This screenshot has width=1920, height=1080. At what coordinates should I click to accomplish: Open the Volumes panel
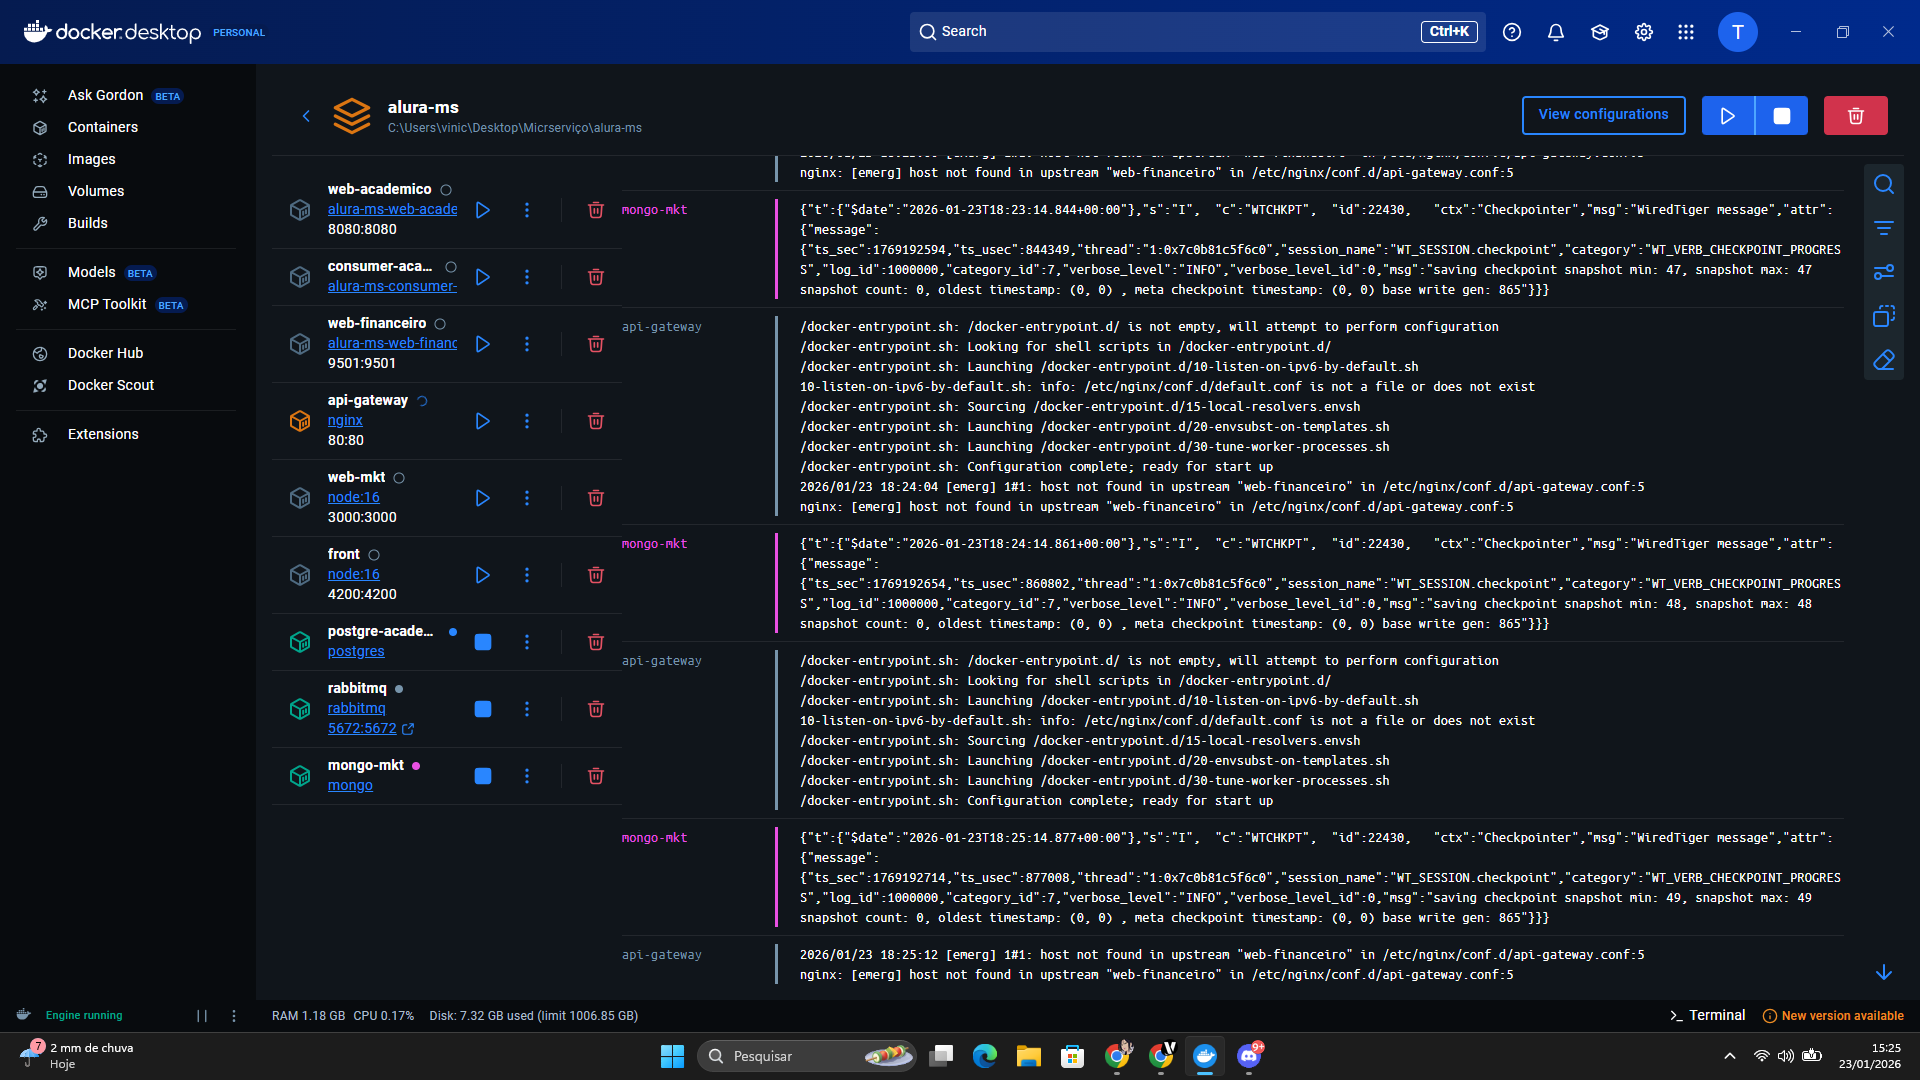coord(96,191)
